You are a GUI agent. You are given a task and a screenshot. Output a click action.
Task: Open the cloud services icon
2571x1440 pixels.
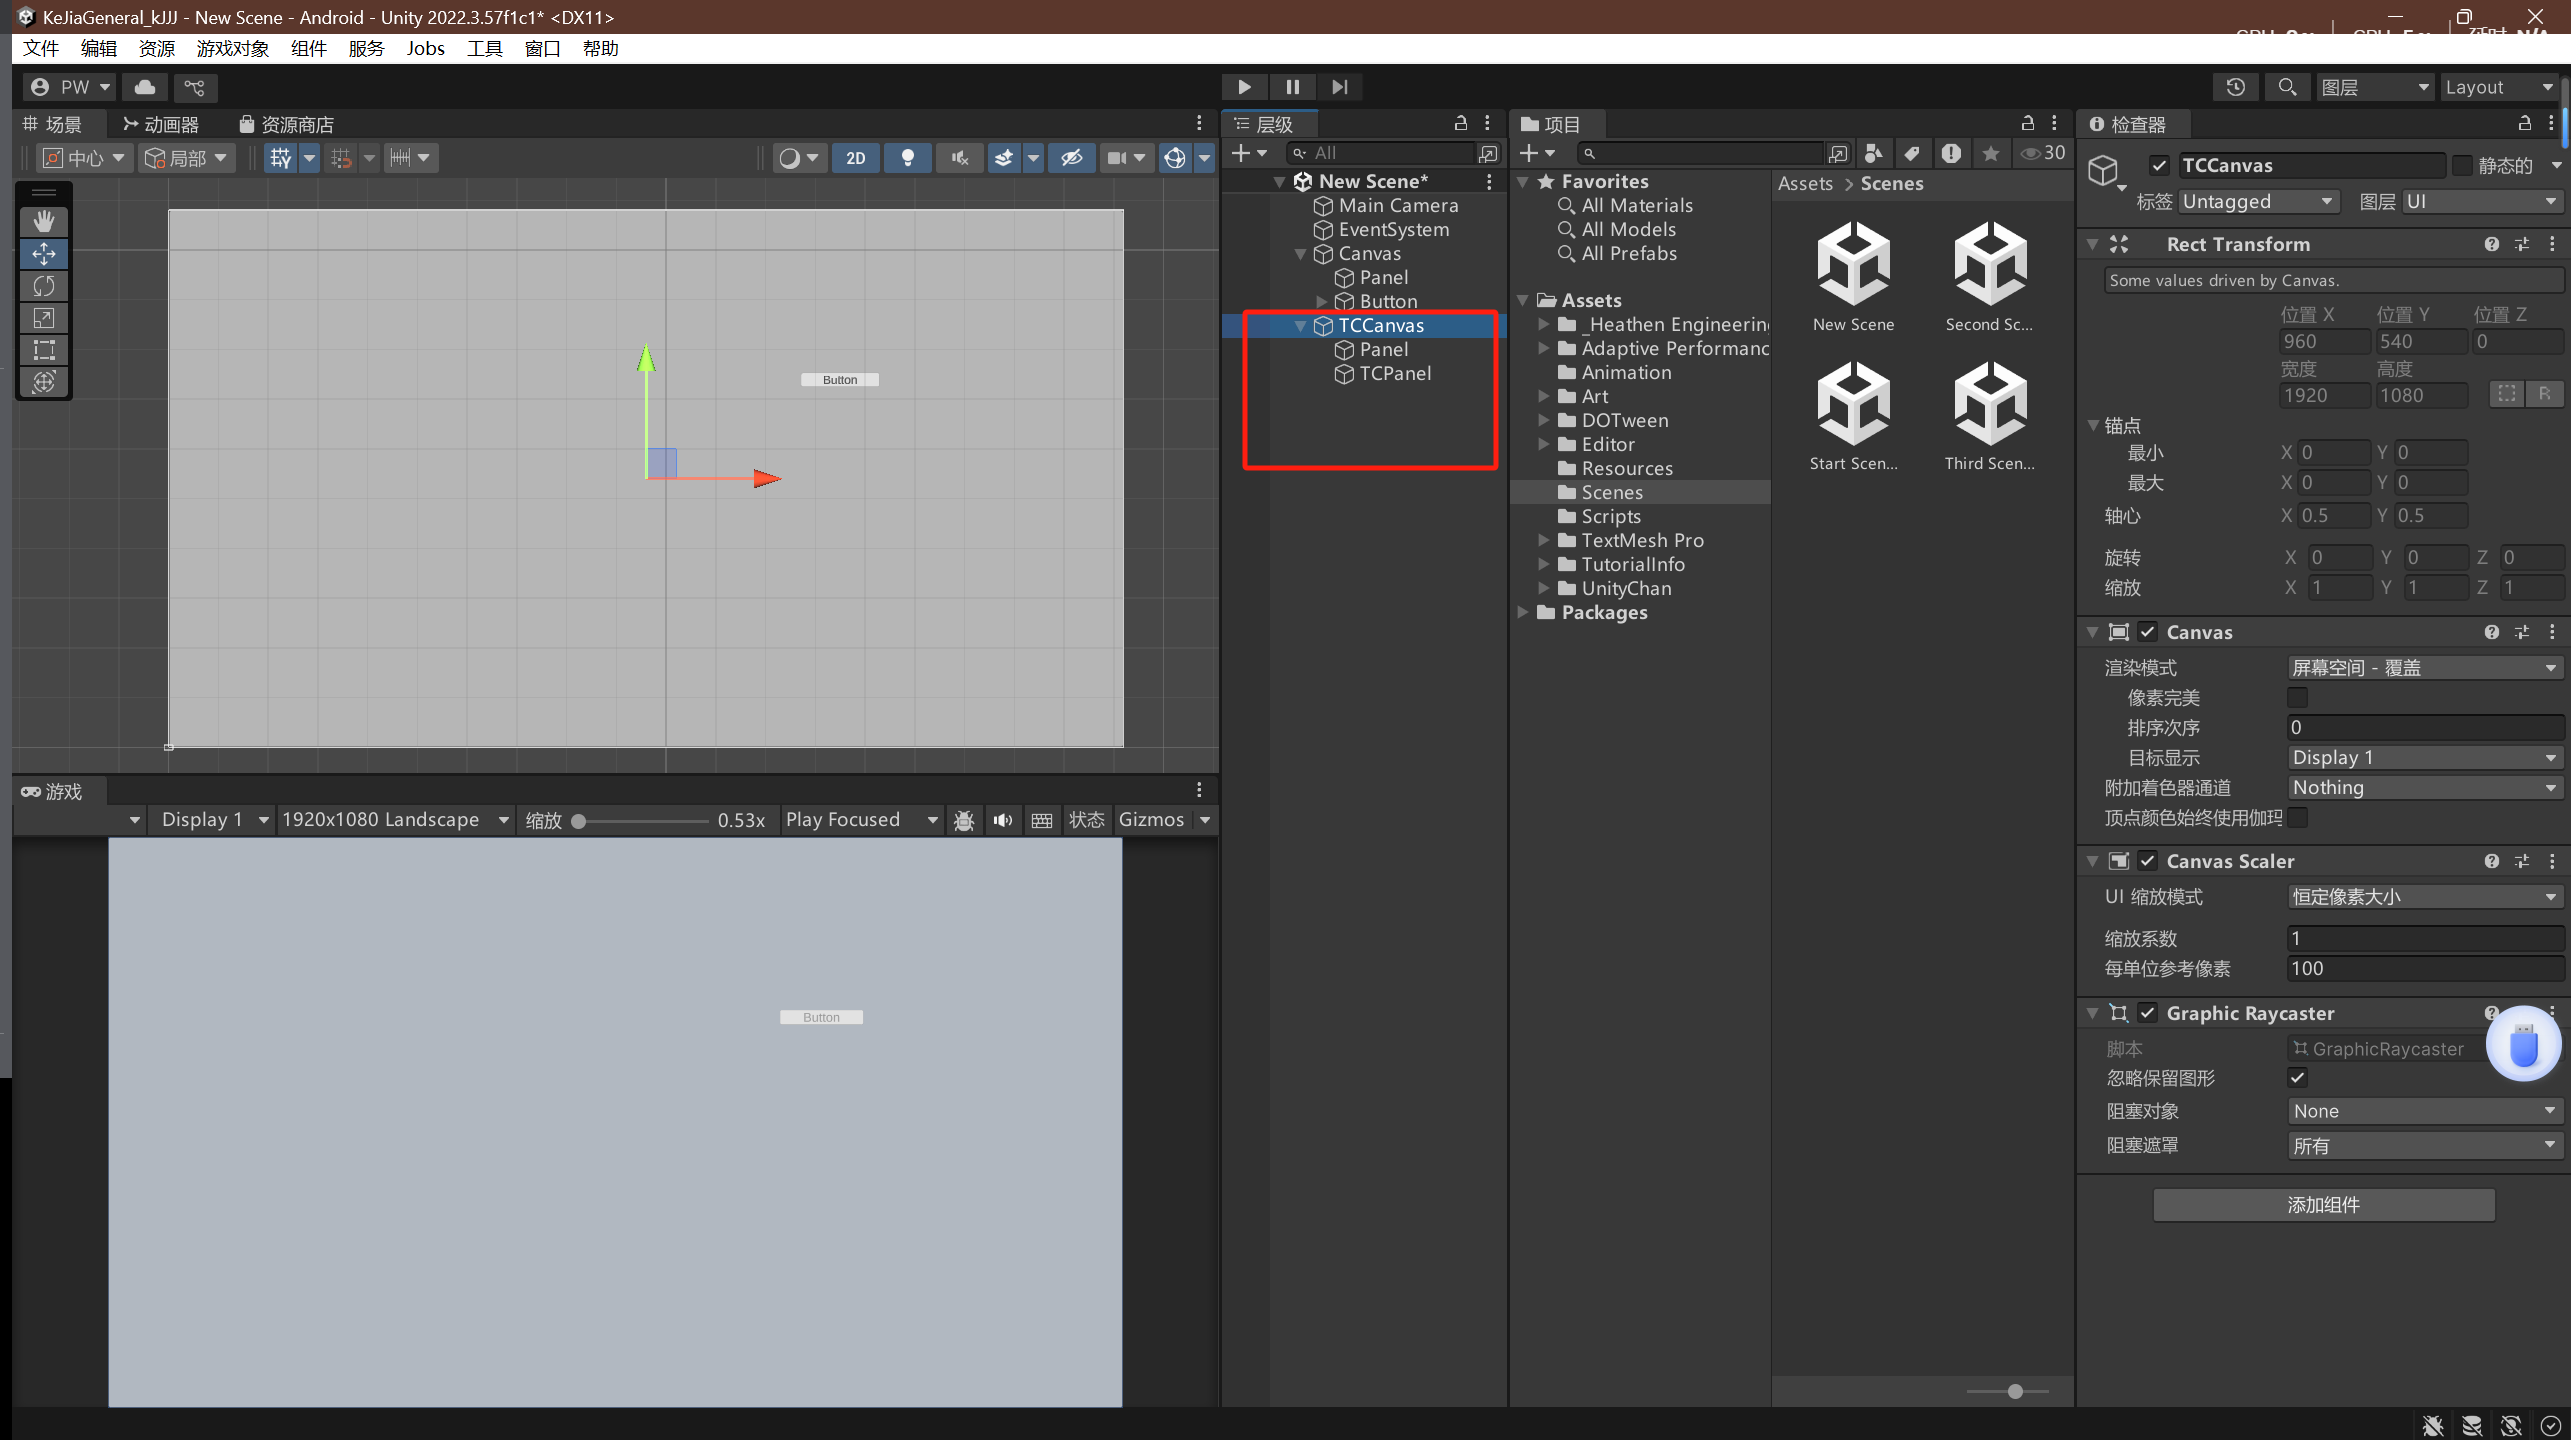[x=145, y=87]
